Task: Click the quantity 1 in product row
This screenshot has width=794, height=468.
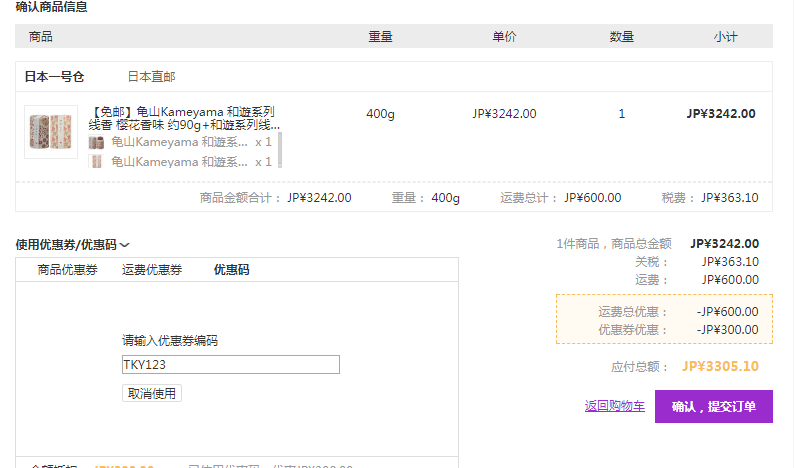Action: (x=622, y=114)
